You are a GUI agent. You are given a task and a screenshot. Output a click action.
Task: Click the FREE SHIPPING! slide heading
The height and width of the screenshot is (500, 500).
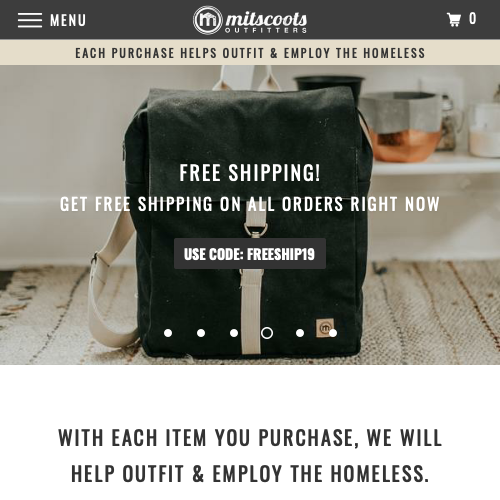pyautogui.click(x=250, y=172)
